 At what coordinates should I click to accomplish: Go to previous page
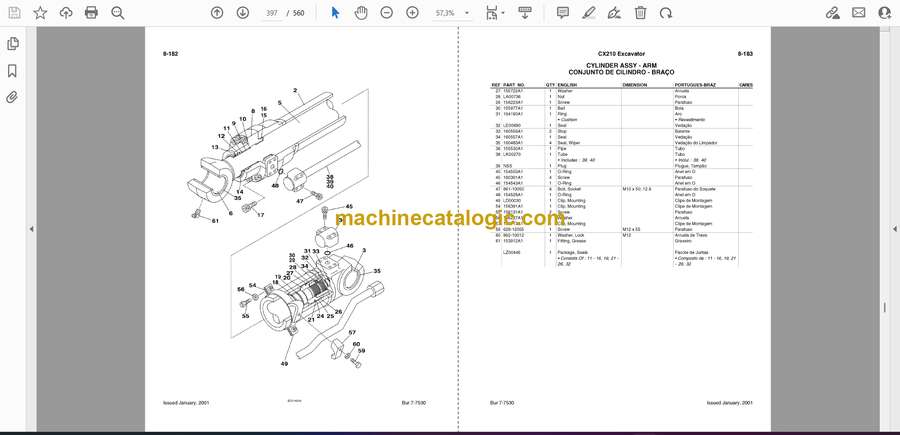coord(217,13)
